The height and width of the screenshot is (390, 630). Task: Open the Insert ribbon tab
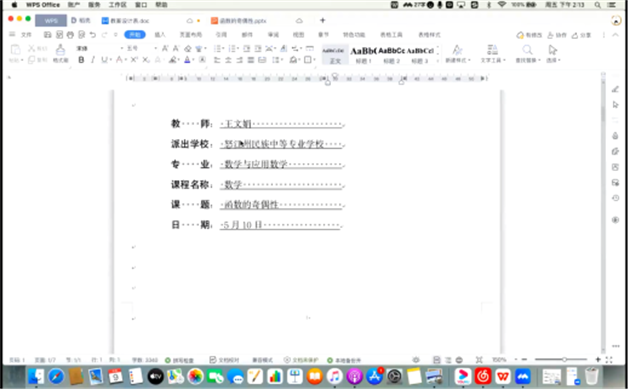[160, 35]
